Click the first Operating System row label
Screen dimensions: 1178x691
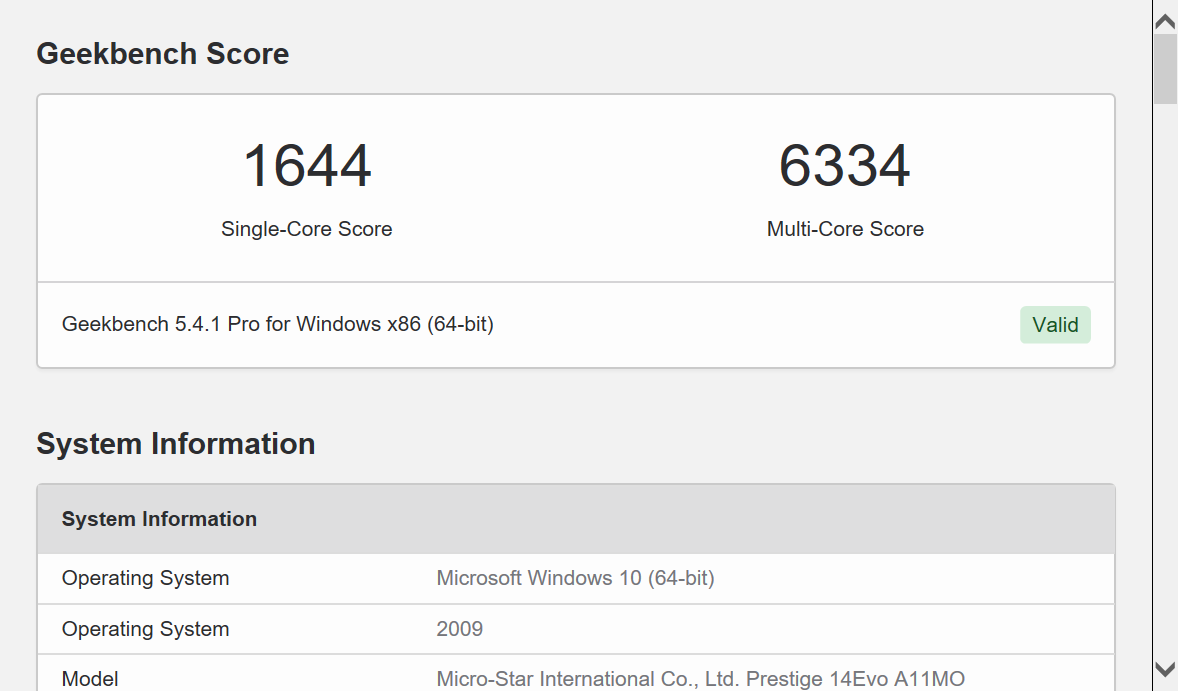tap(146, 578)
